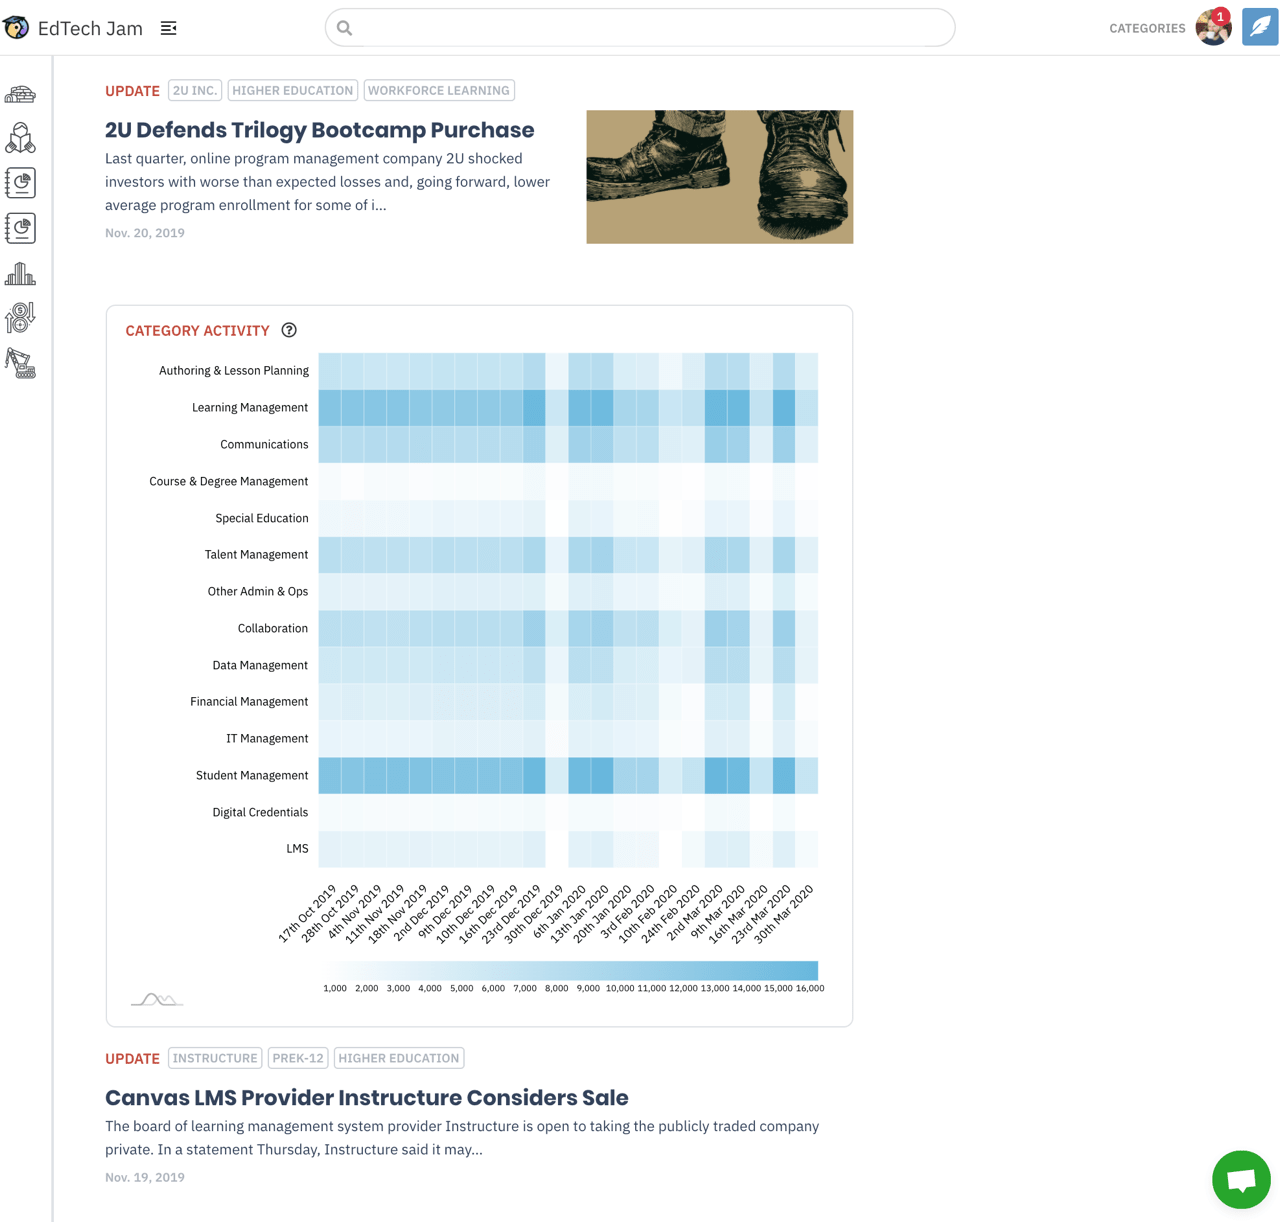
Task: Click the blue feather quill button
Action: point(1260,27)
